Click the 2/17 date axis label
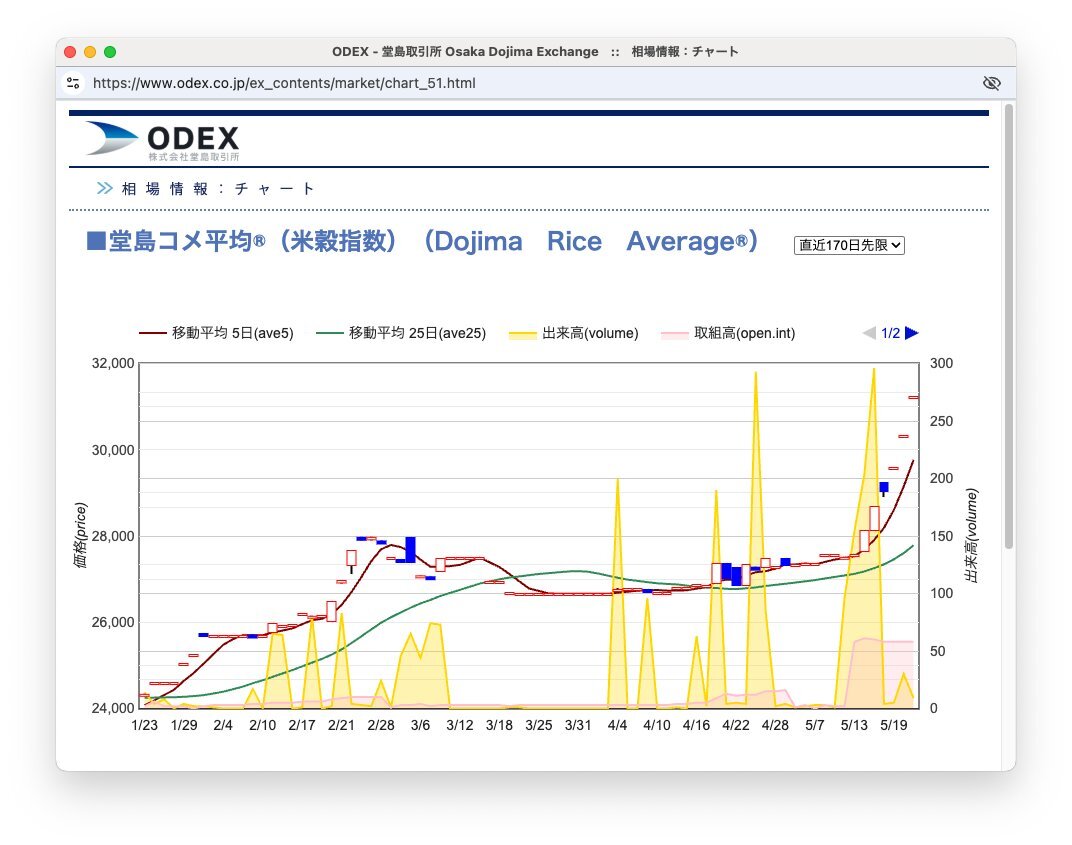Image resolution: width=1072 pixels, height=845 pixels. click(302, 725)
